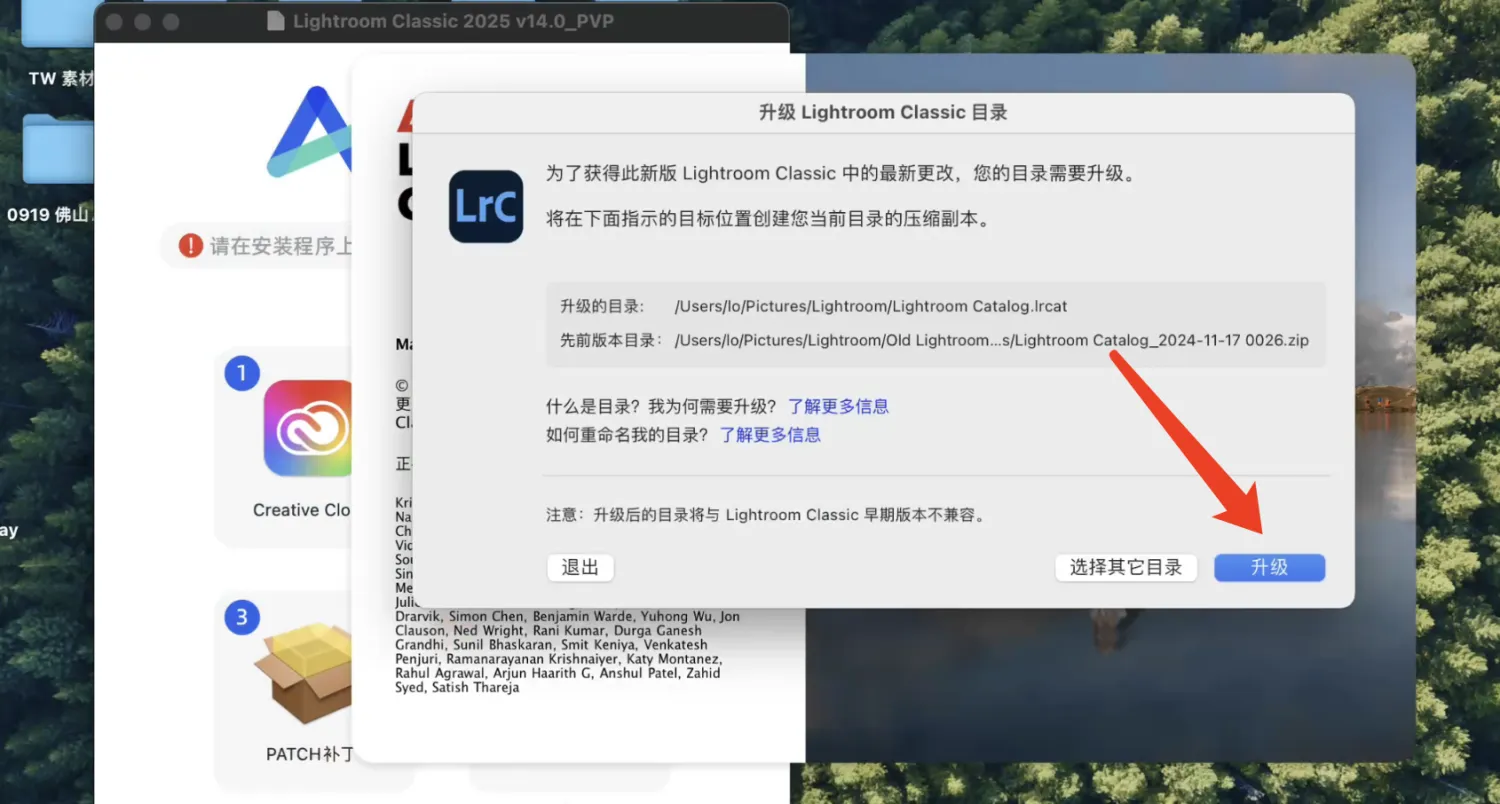Select the PATCH补丁 box icon
This screenshot has height=804, width=1500.
point(304,674)
